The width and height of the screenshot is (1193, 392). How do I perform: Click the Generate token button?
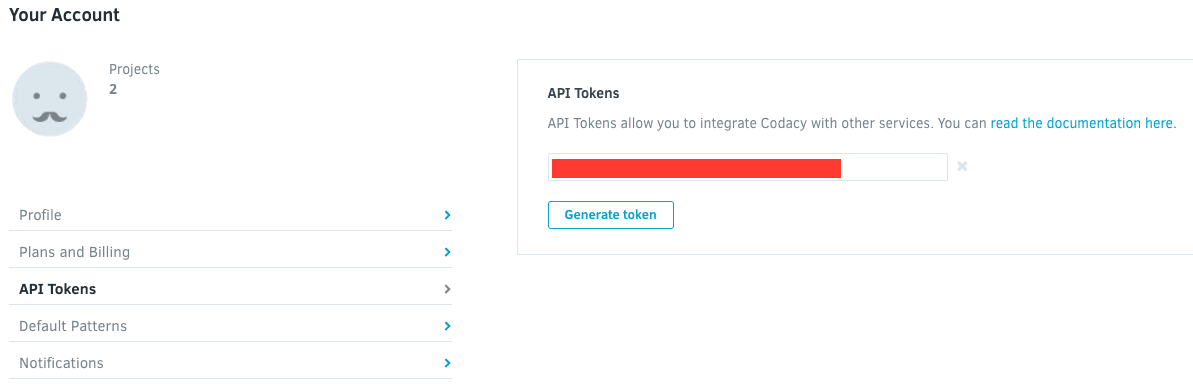[x=610, y=215]
